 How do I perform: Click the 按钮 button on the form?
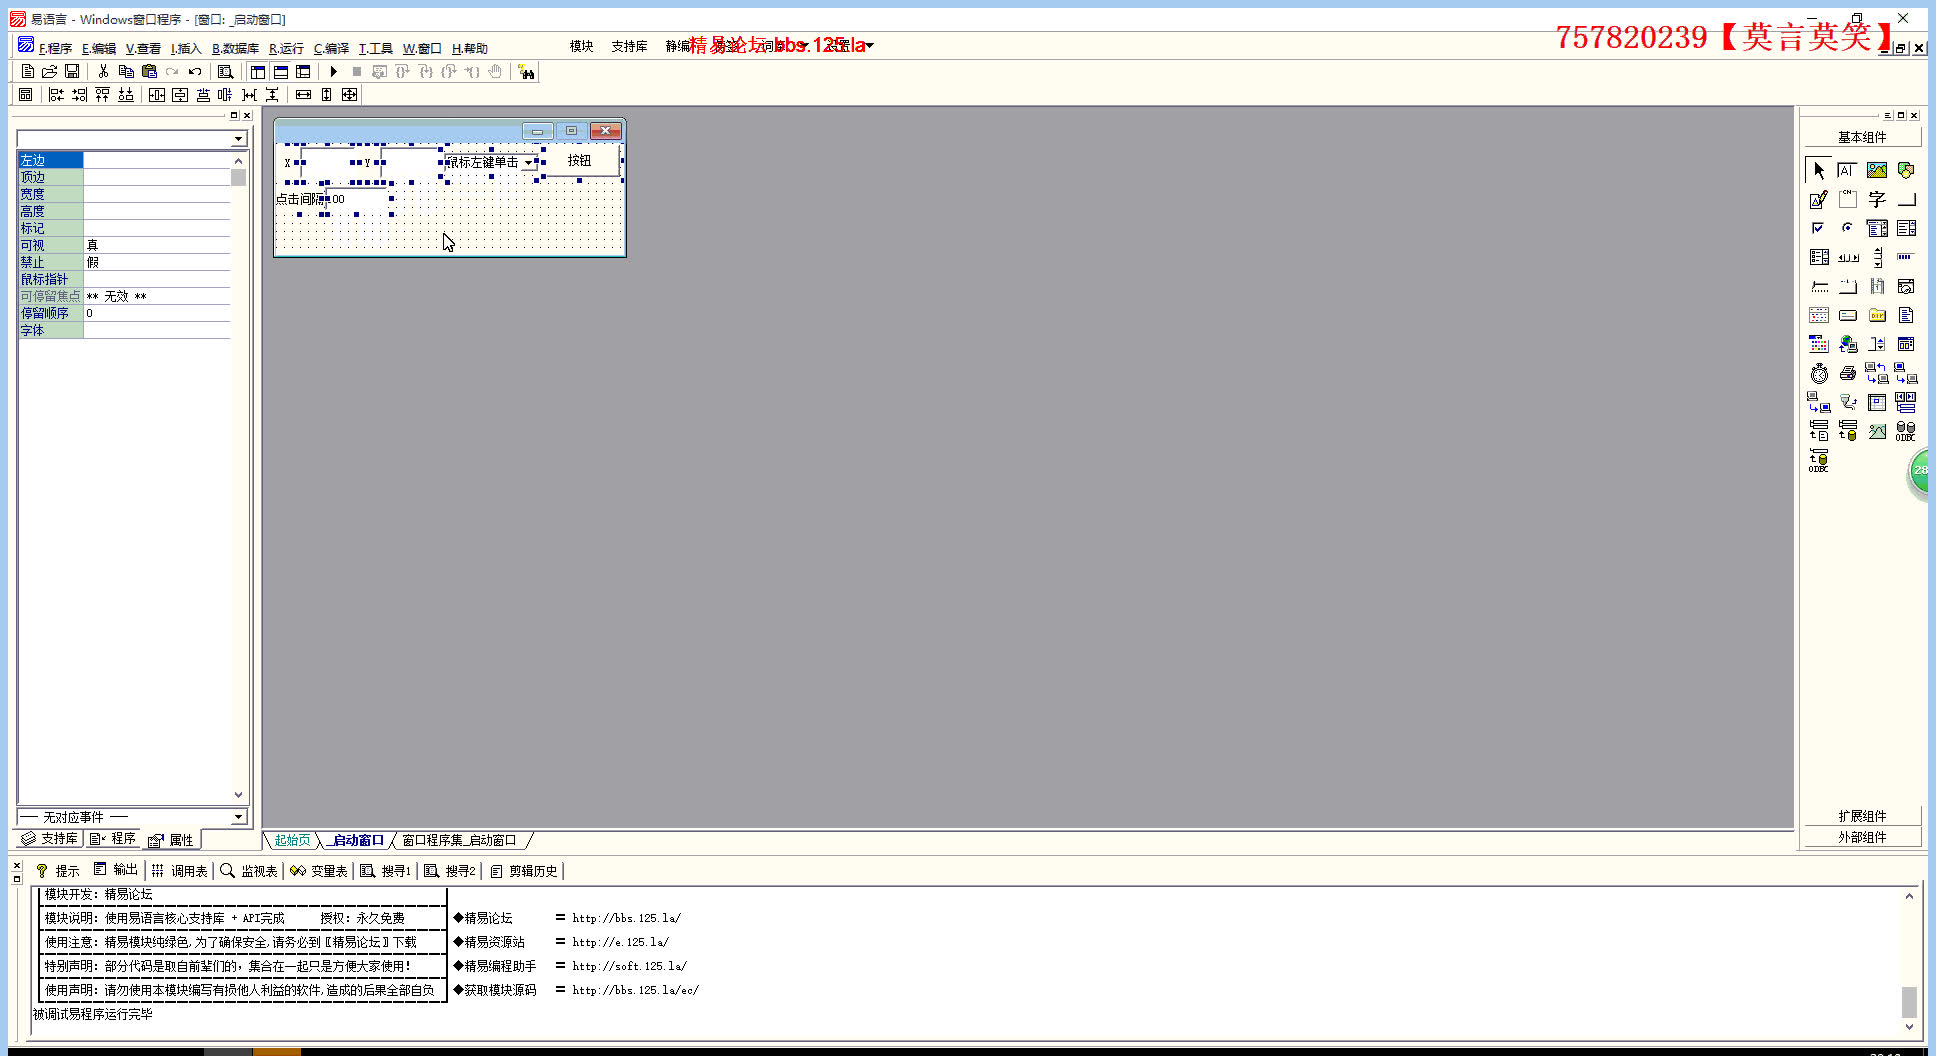(x=579, y=161)
